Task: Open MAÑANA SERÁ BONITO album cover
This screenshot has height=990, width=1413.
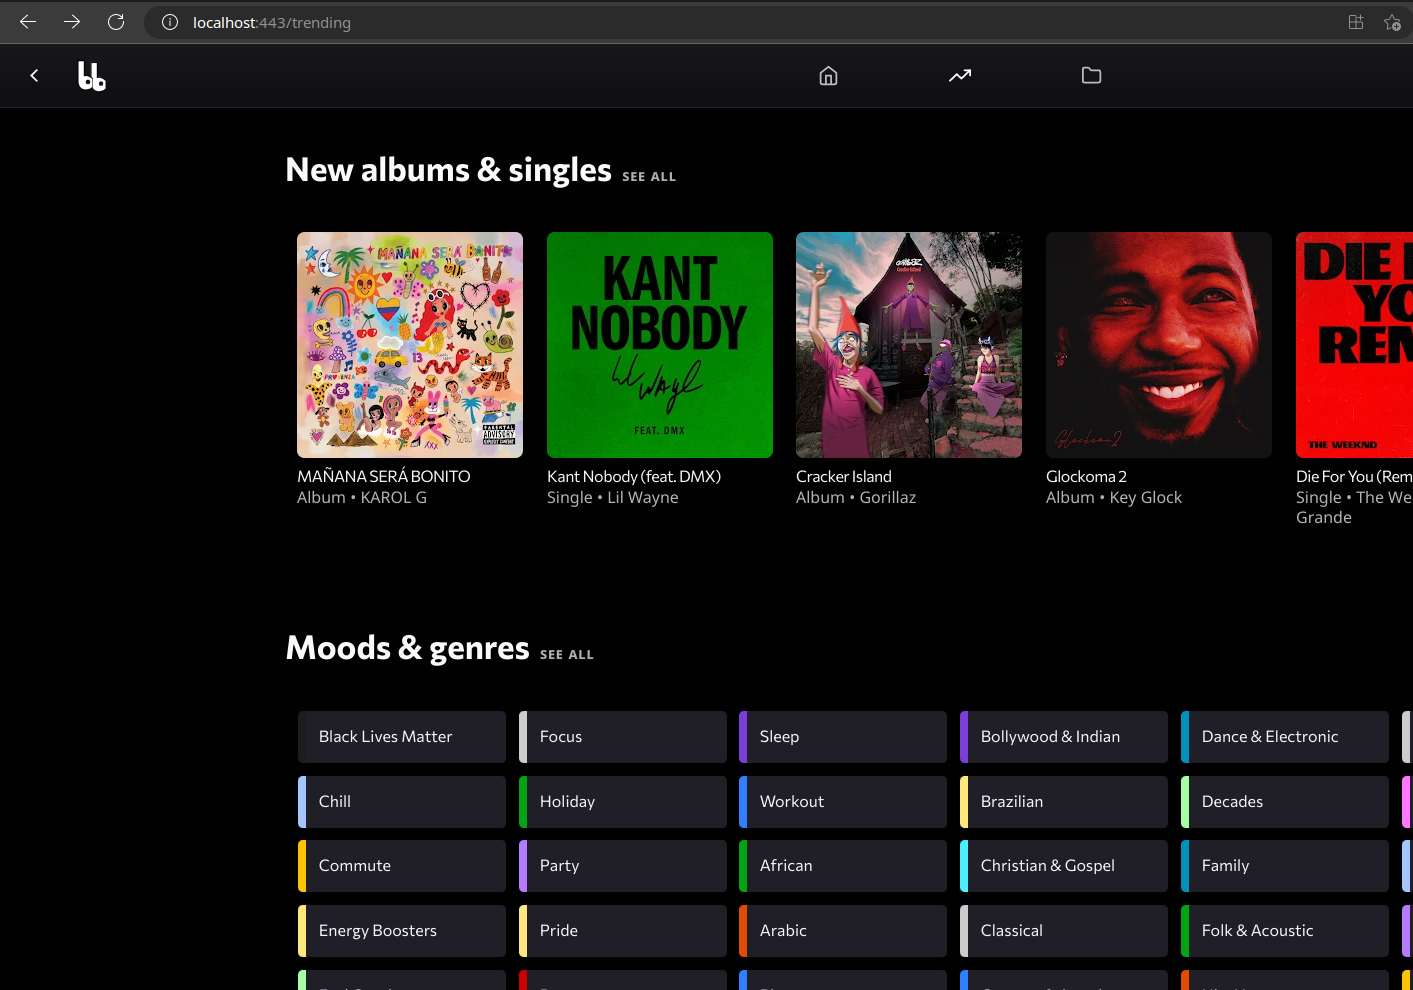Action: (410, 345)
